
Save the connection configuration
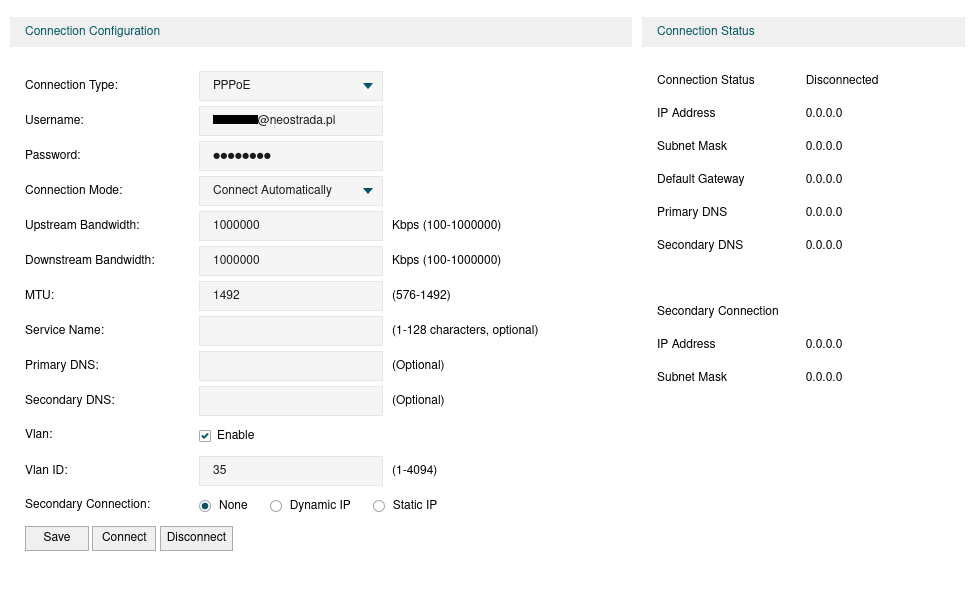[x=56, y=537]
